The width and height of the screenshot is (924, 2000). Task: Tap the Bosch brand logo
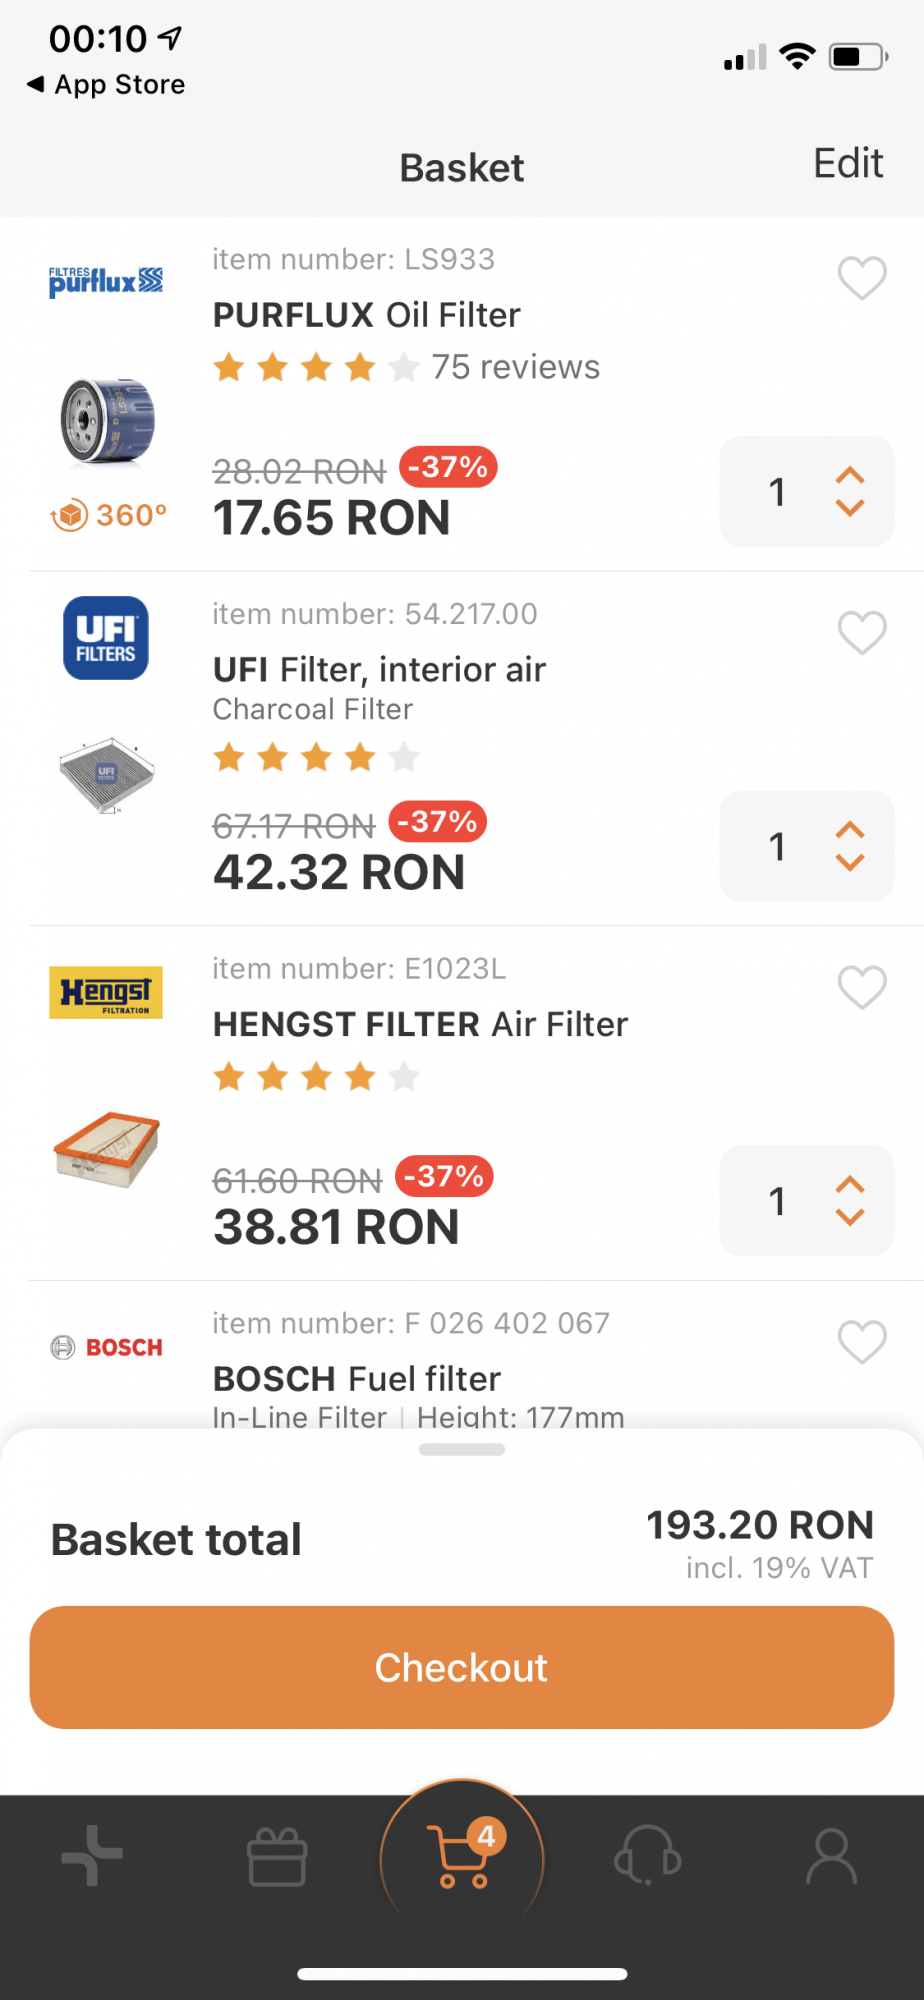click(x=106, y=1347)
